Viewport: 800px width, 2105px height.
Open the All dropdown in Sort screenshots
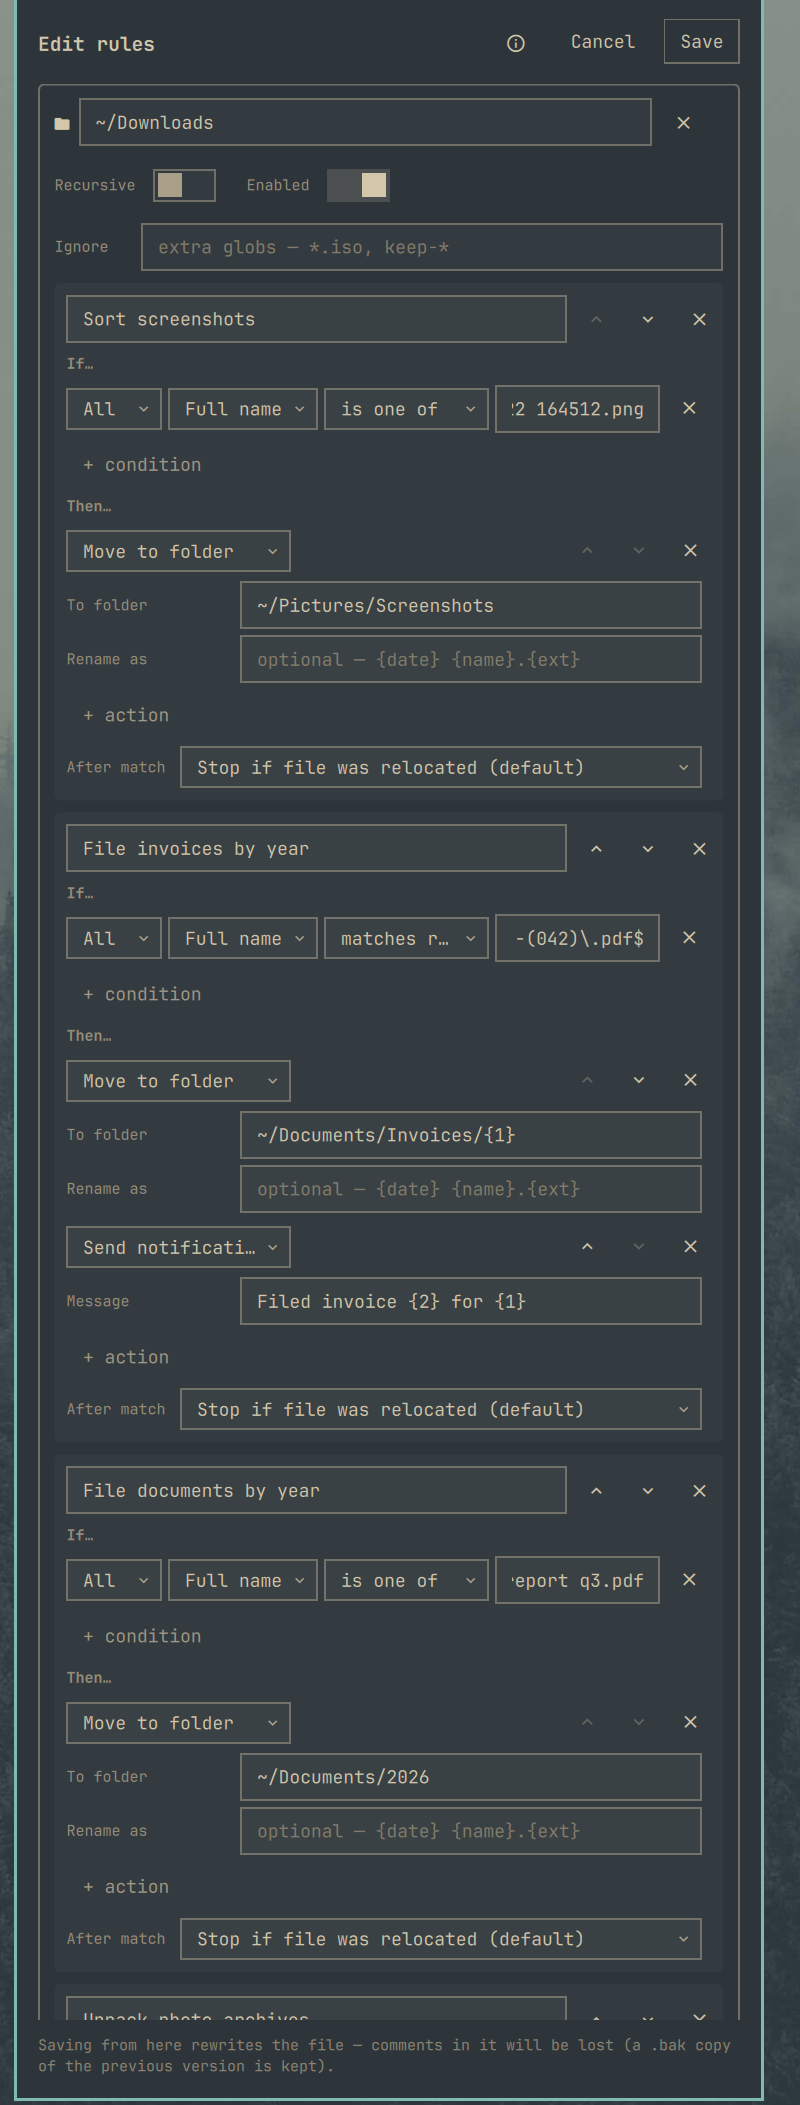(x=114, y=409)
